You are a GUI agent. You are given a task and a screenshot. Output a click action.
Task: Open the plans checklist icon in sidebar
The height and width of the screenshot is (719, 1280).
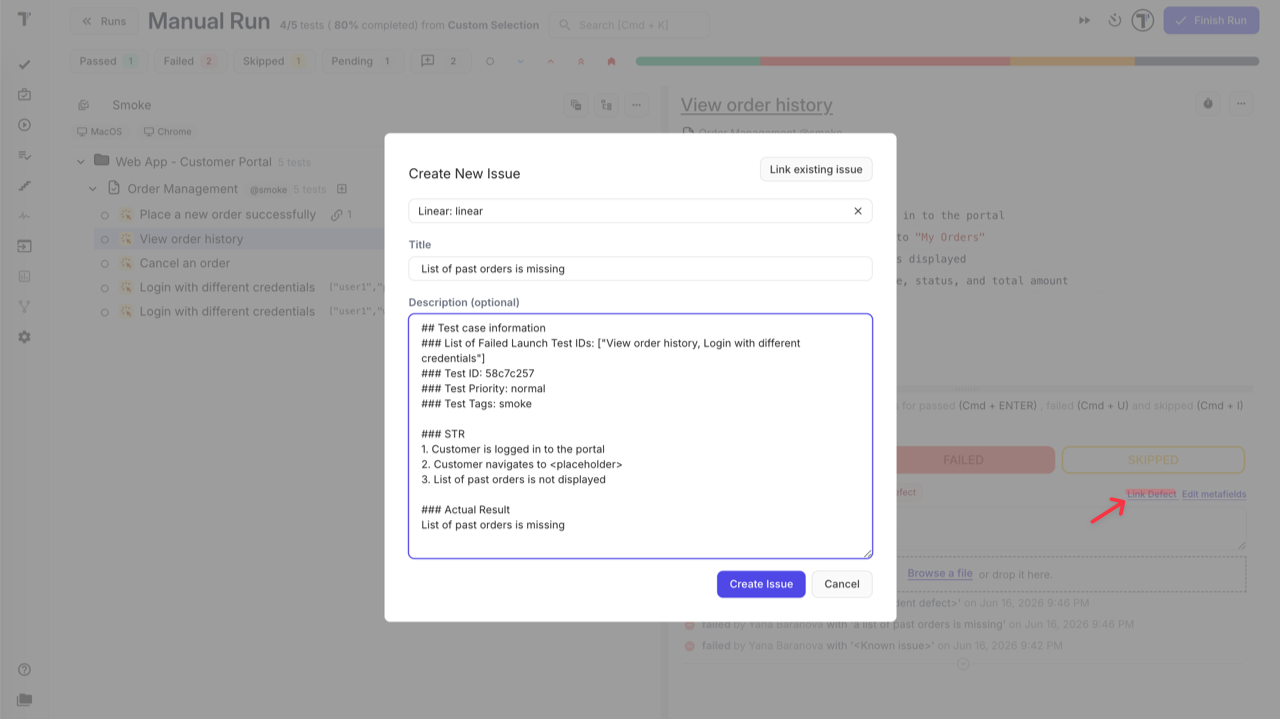[24, 155]
